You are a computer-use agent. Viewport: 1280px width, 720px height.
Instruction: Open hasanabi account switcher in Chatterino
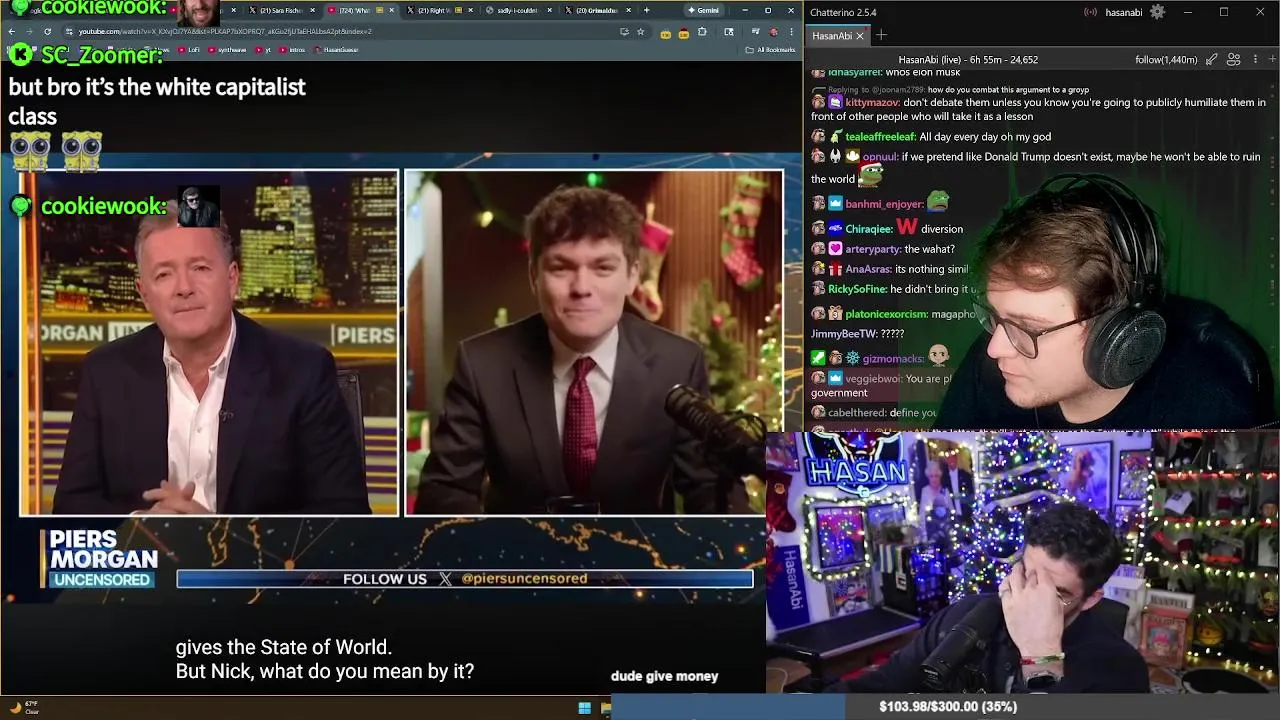click(1122, 13)
